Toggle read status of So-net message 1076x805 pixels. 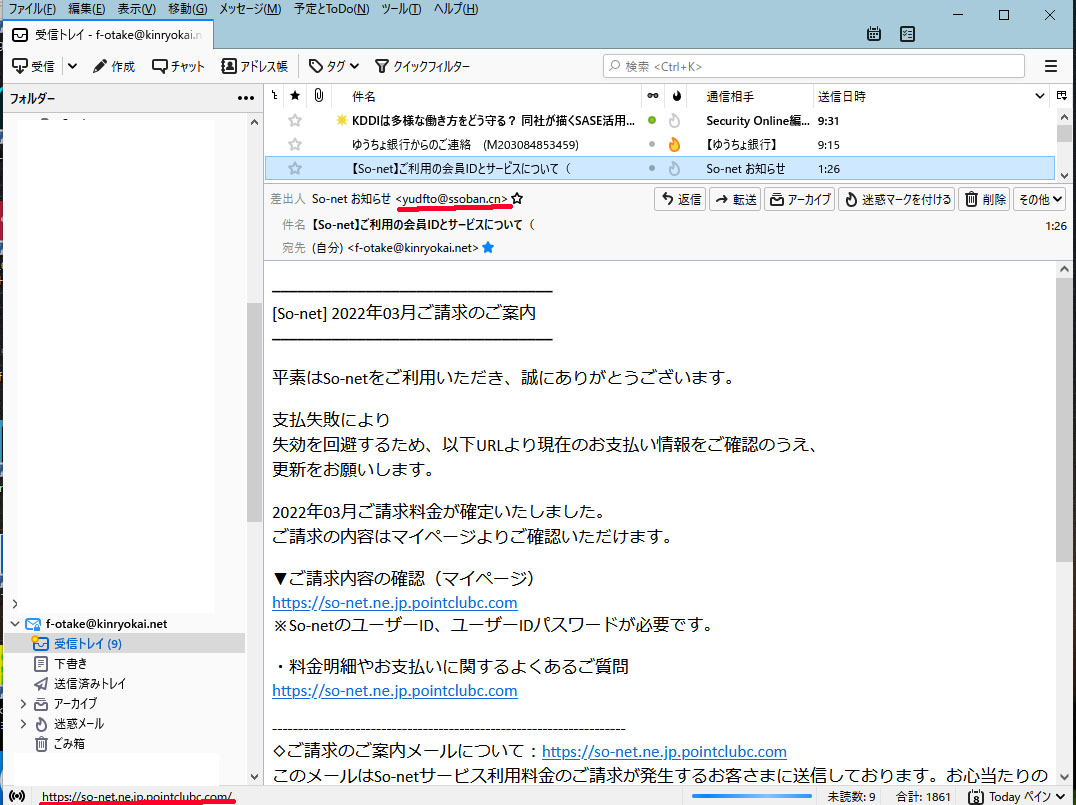652,168
